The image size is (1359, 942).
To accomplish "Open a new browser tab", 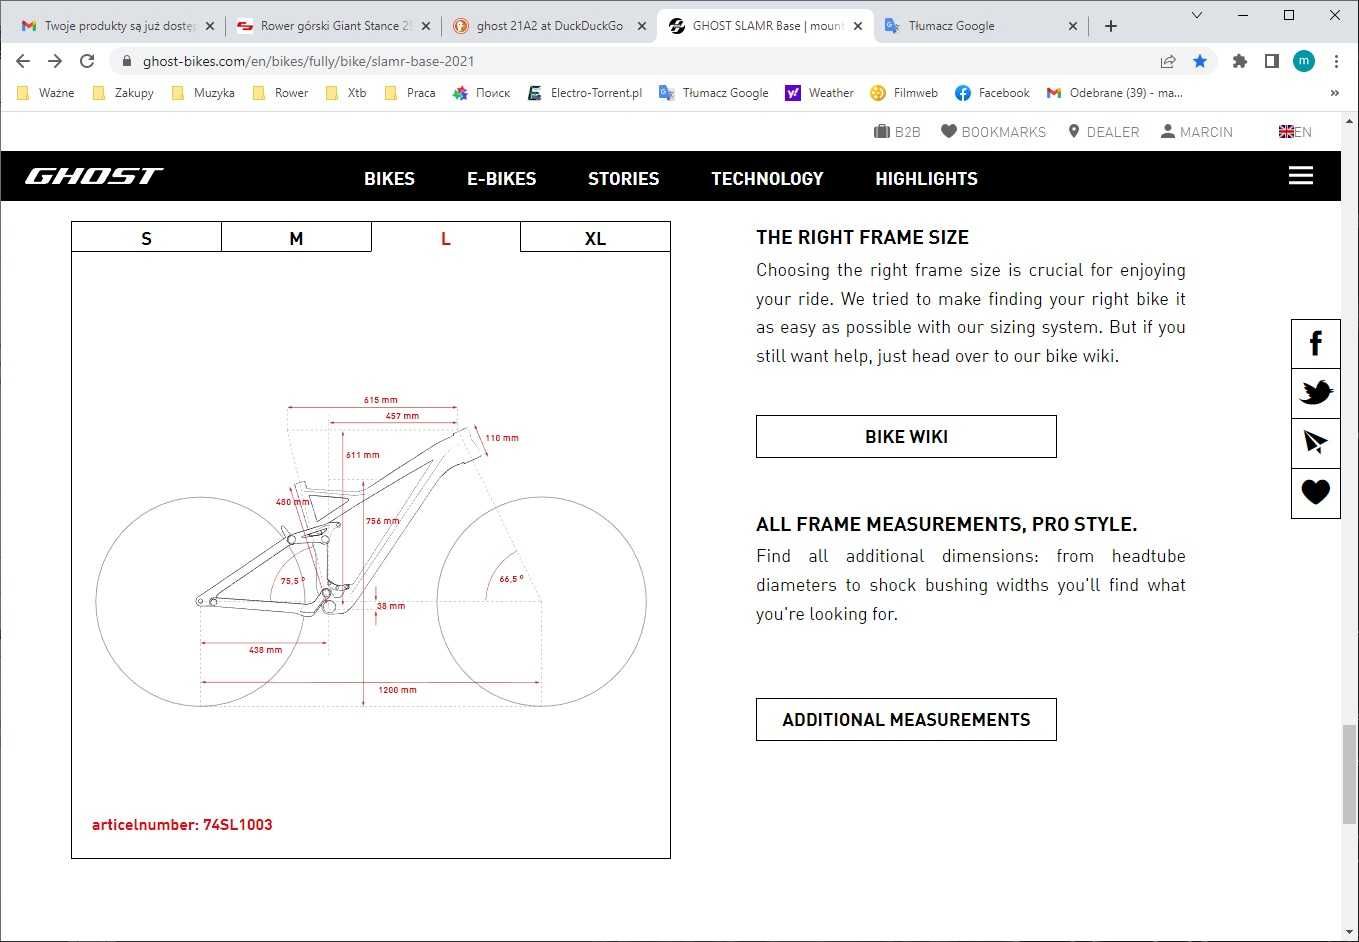I will pos(1111,26).
